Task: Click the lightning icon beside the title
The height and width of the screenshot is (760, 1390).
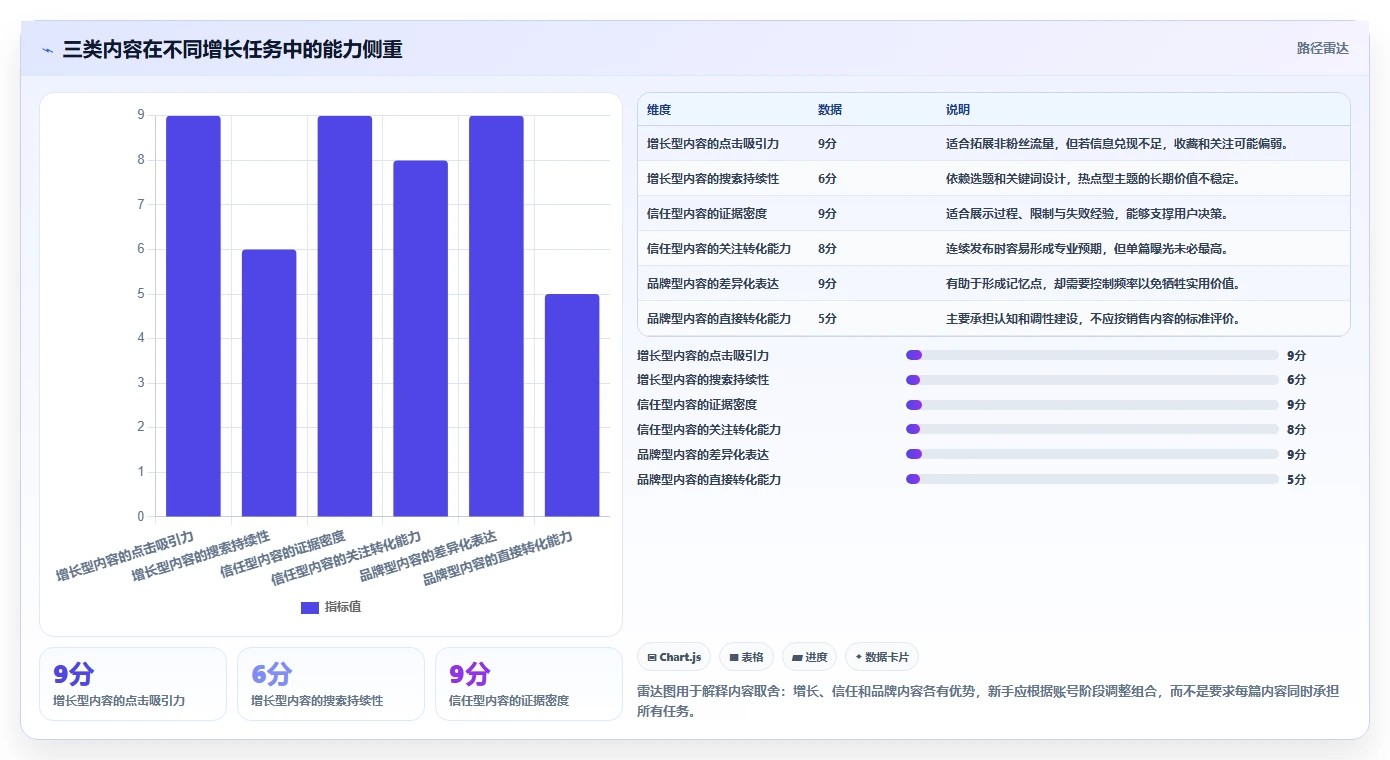Action: pyautogui.click(x=48, y=50)
